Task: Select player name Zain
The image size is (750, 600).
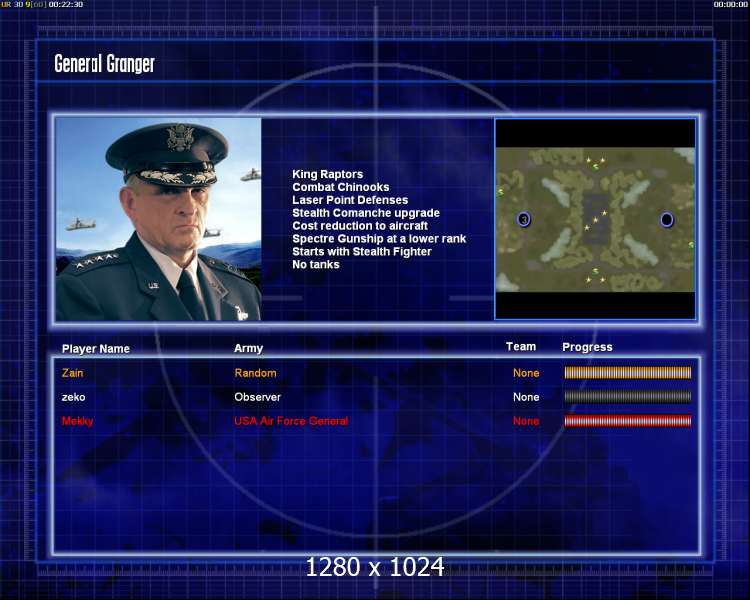Action: tap(72, 373)
